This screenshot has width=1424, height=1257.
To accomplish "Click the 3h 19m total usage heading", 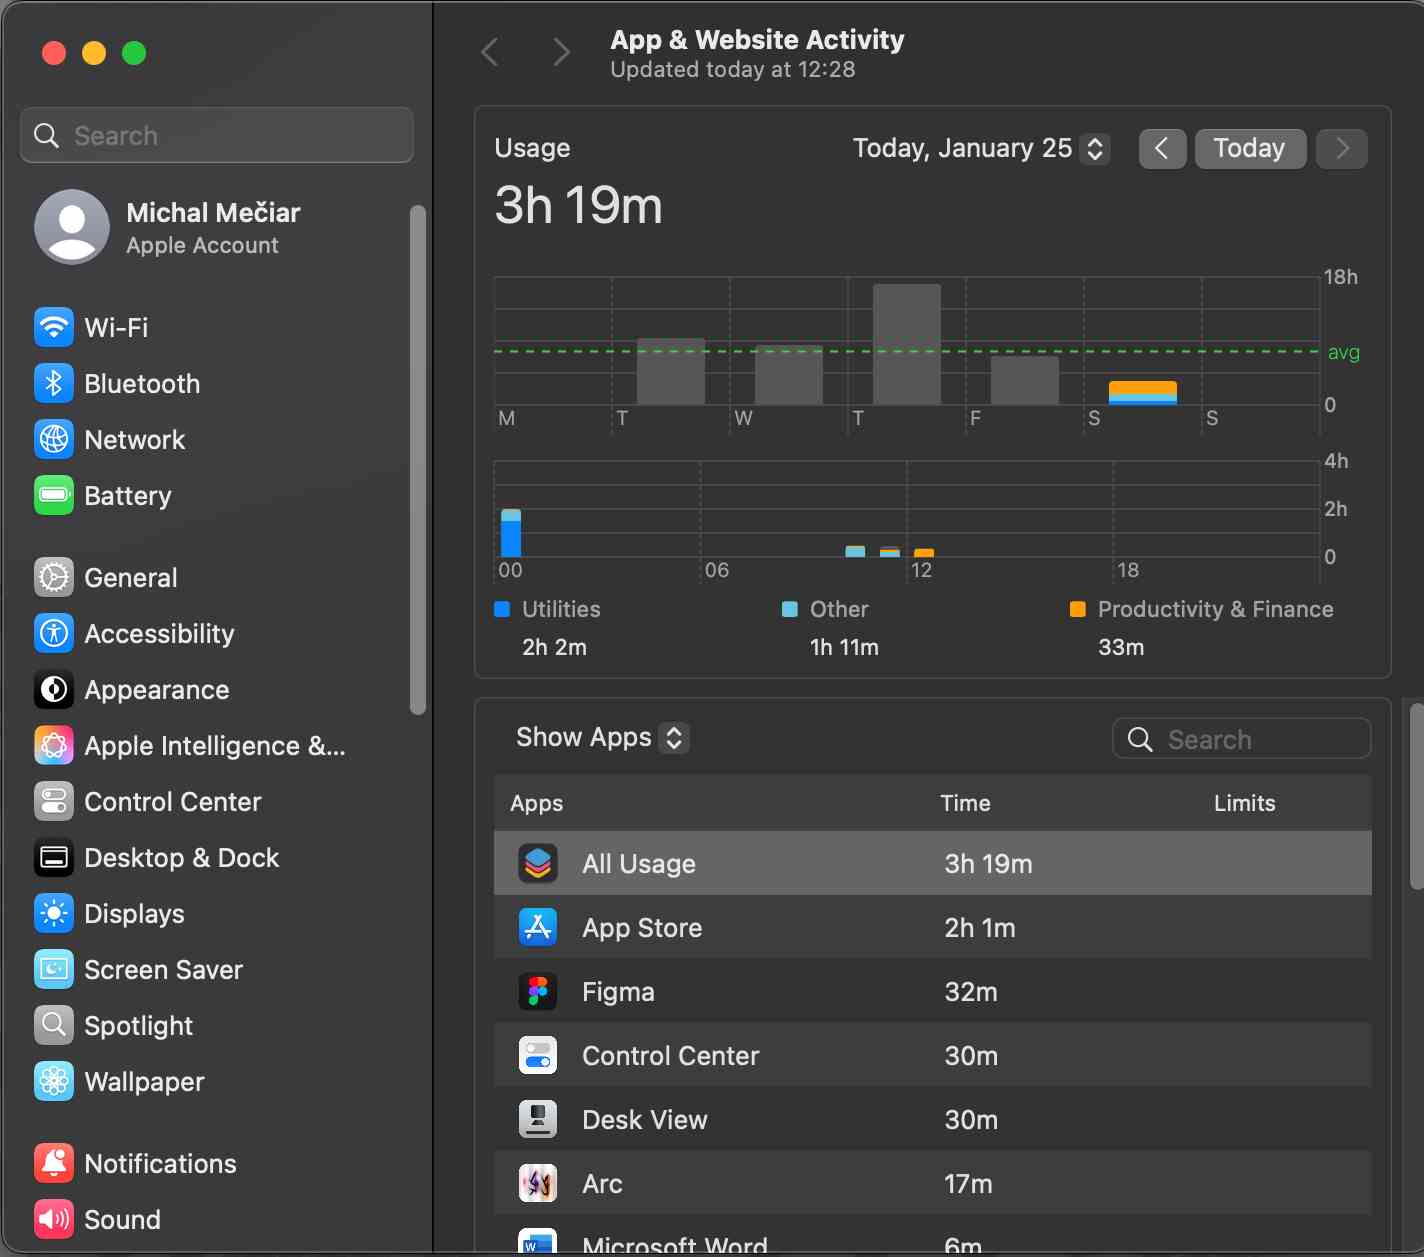I will pyautogui.click(x=578, y=205).
